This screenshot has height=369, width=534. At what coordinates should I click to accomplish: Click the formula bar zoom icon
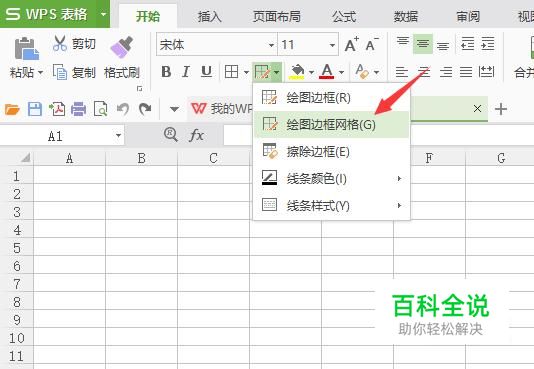tap(171, 135)
